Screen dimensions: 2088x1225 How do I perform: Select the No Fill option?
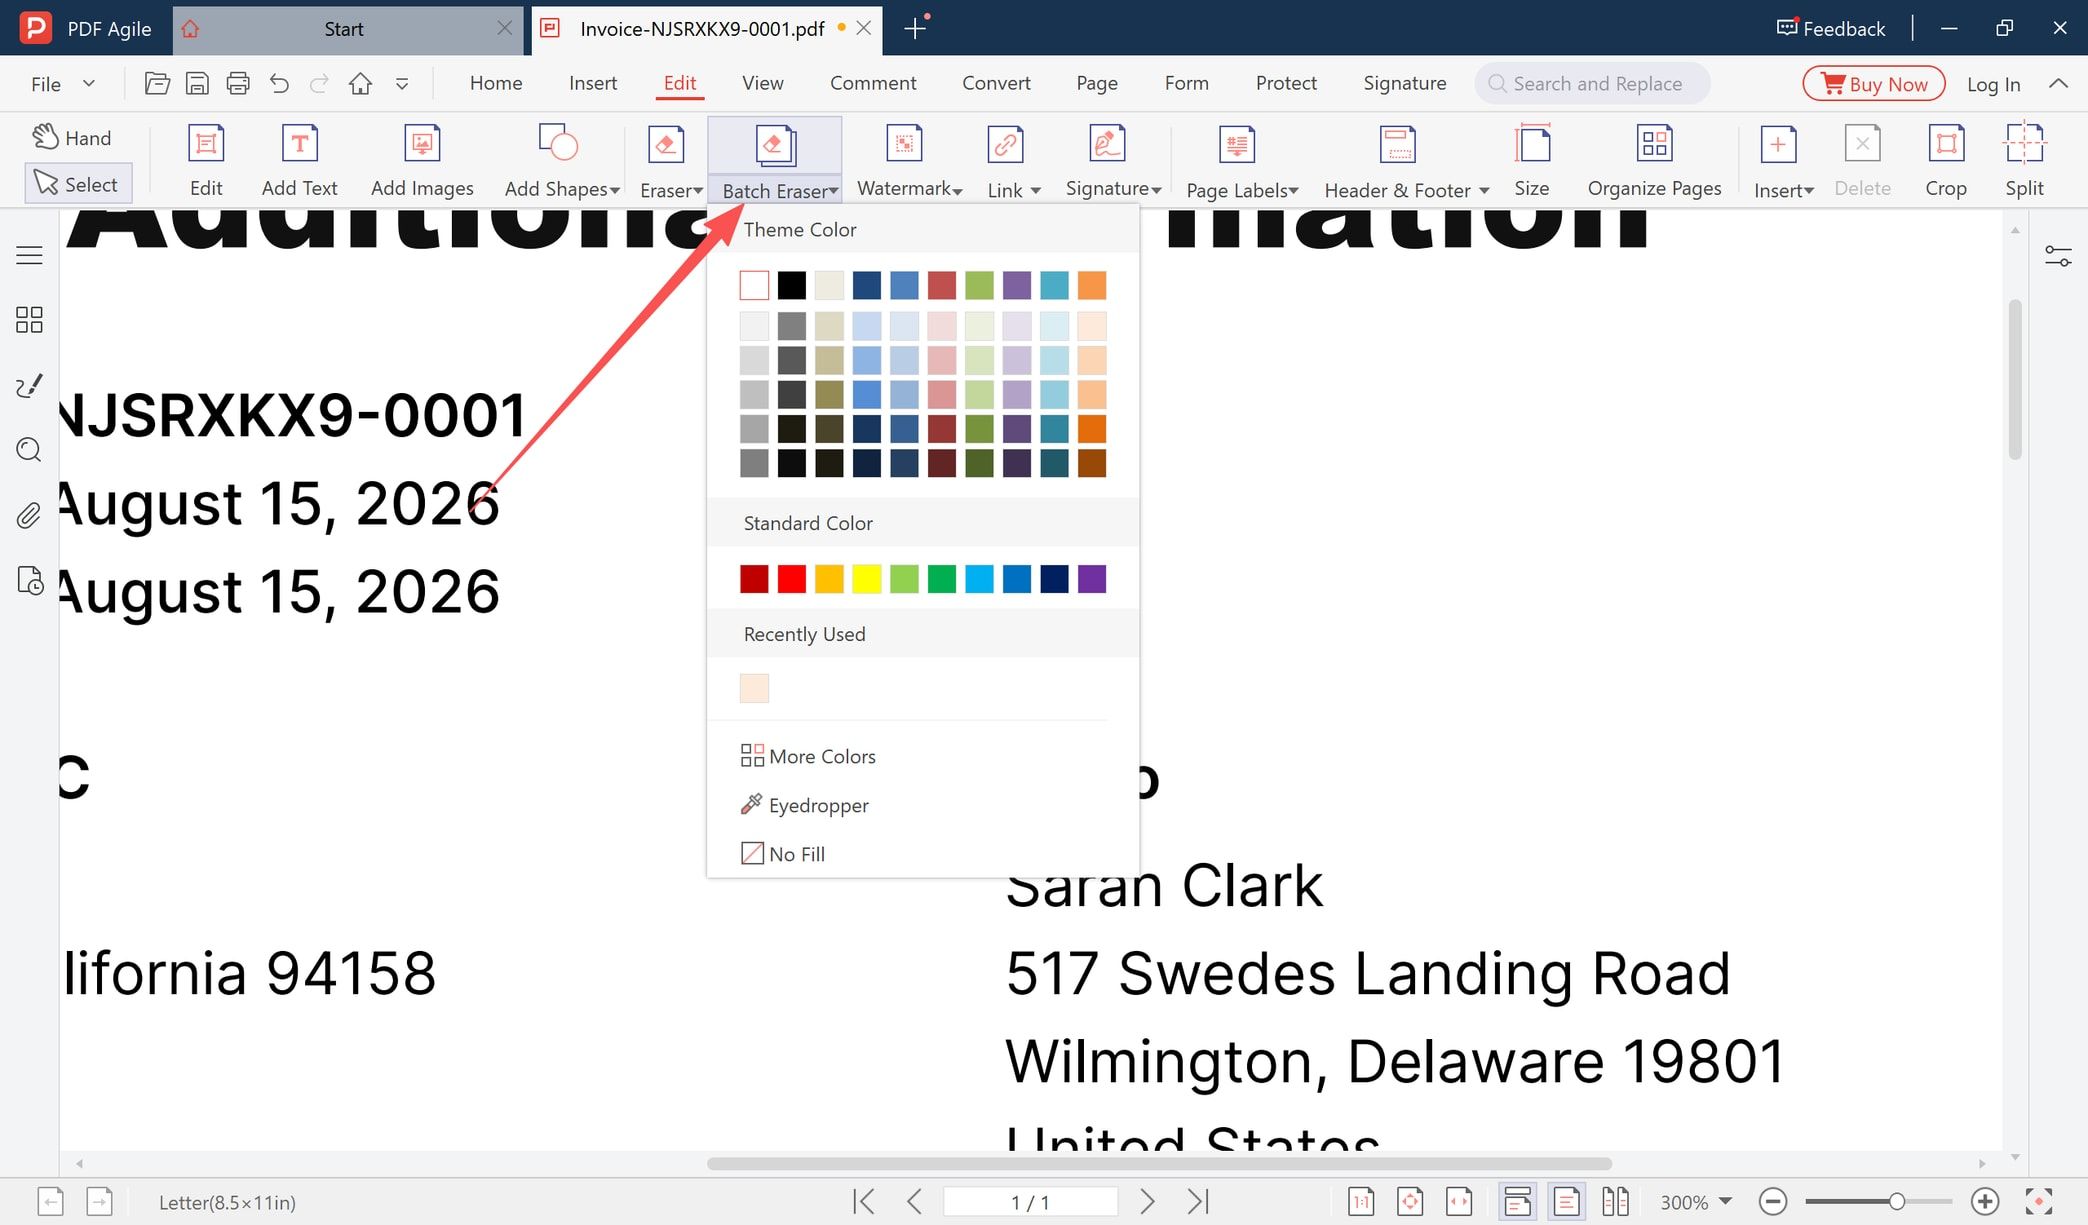[783, 854]
